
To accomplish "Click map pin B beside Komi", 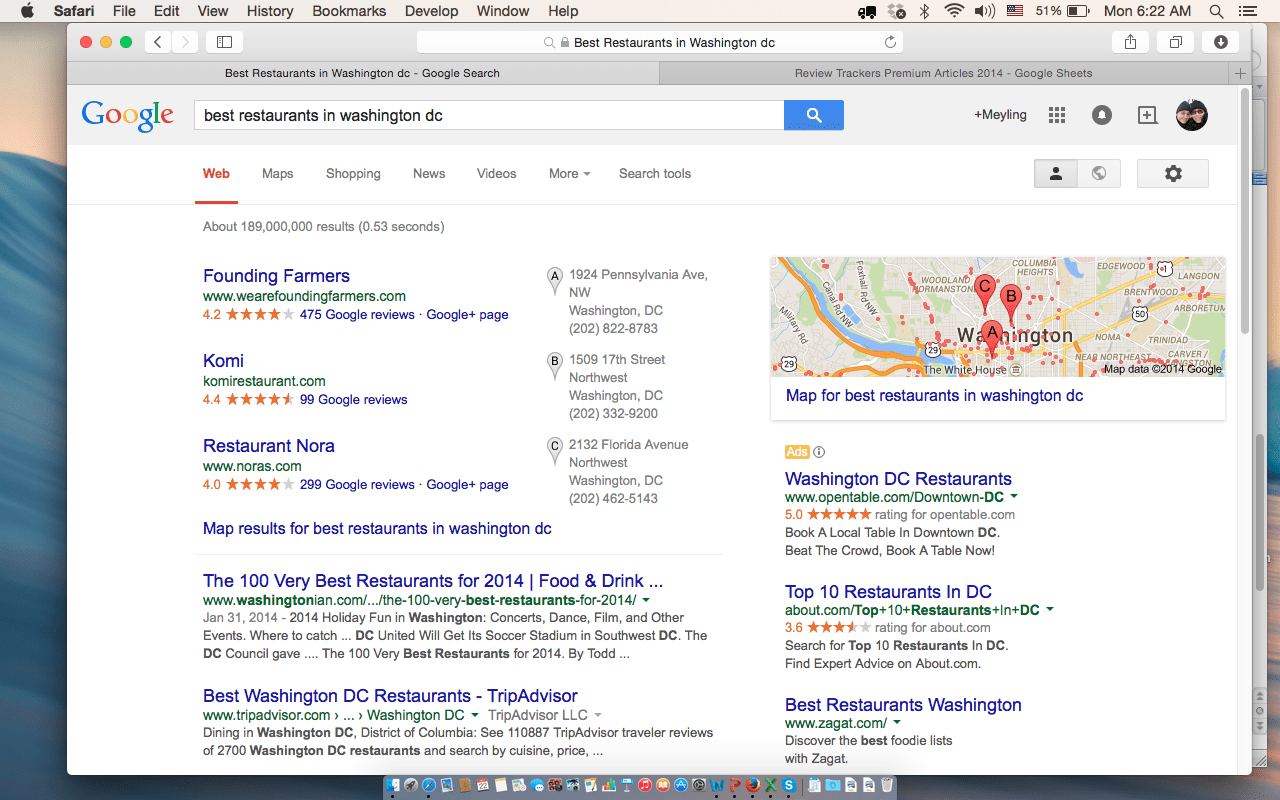I will 555,366.
